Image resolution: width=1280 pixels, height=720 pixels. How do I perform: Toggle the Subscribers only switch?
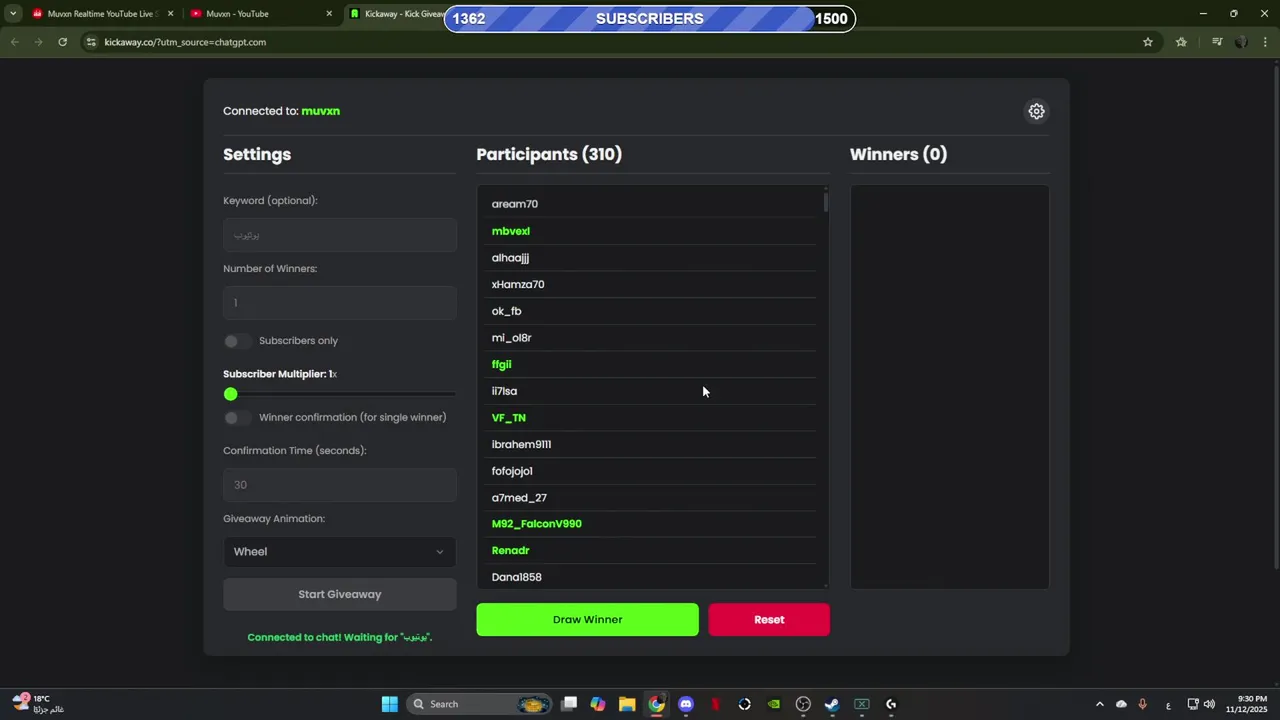click(237, 341)
